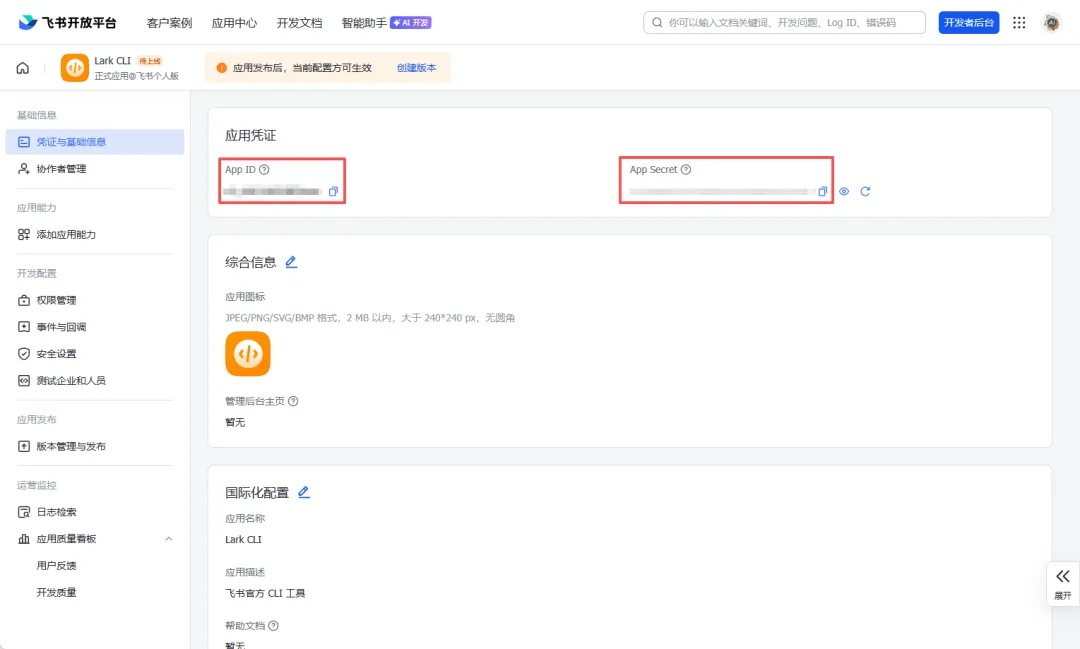The width and height of the screenshot is (1080, 649).
Task: Open 用户反馈 sub-item
Action: pyautogui.click(x=56, y=566)
